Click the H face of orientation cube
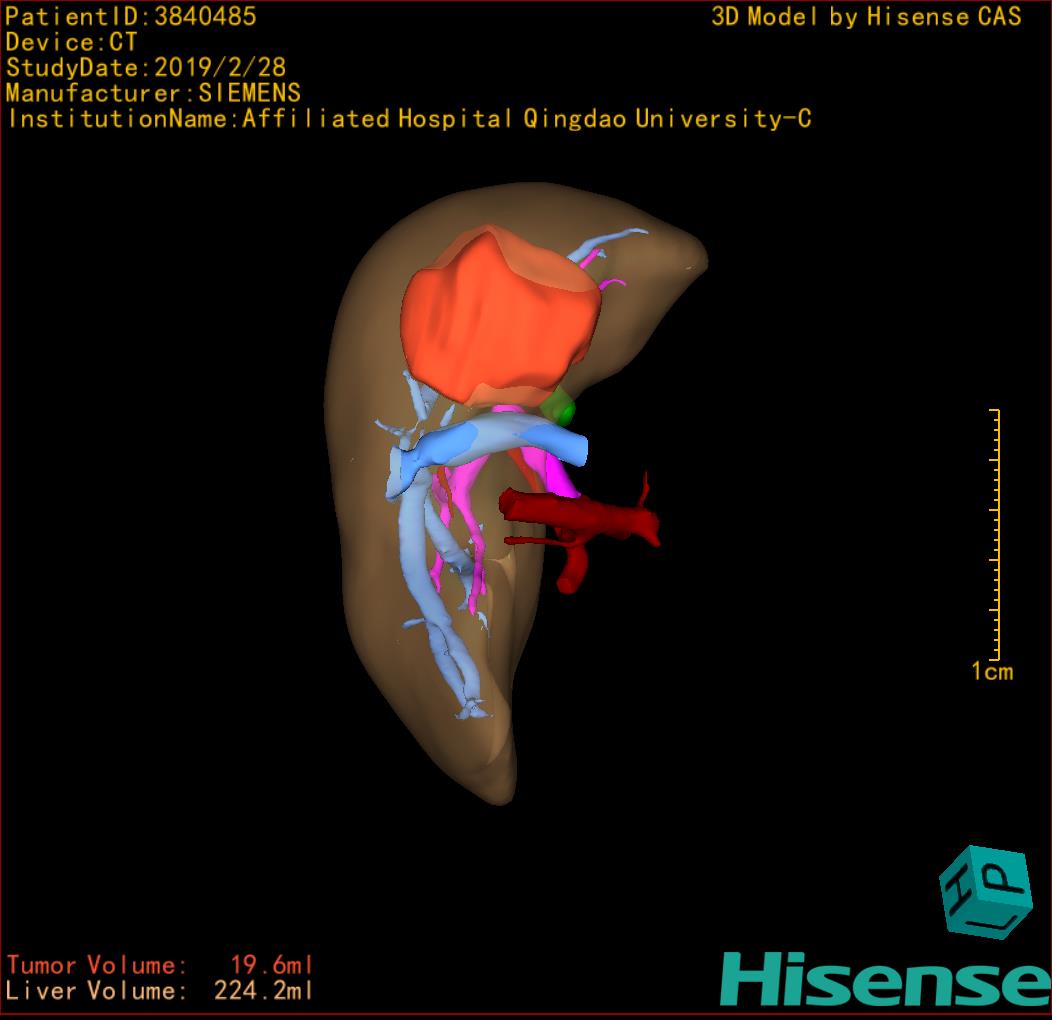Viewport: 1052px width, 1020px height. point(956,889)
